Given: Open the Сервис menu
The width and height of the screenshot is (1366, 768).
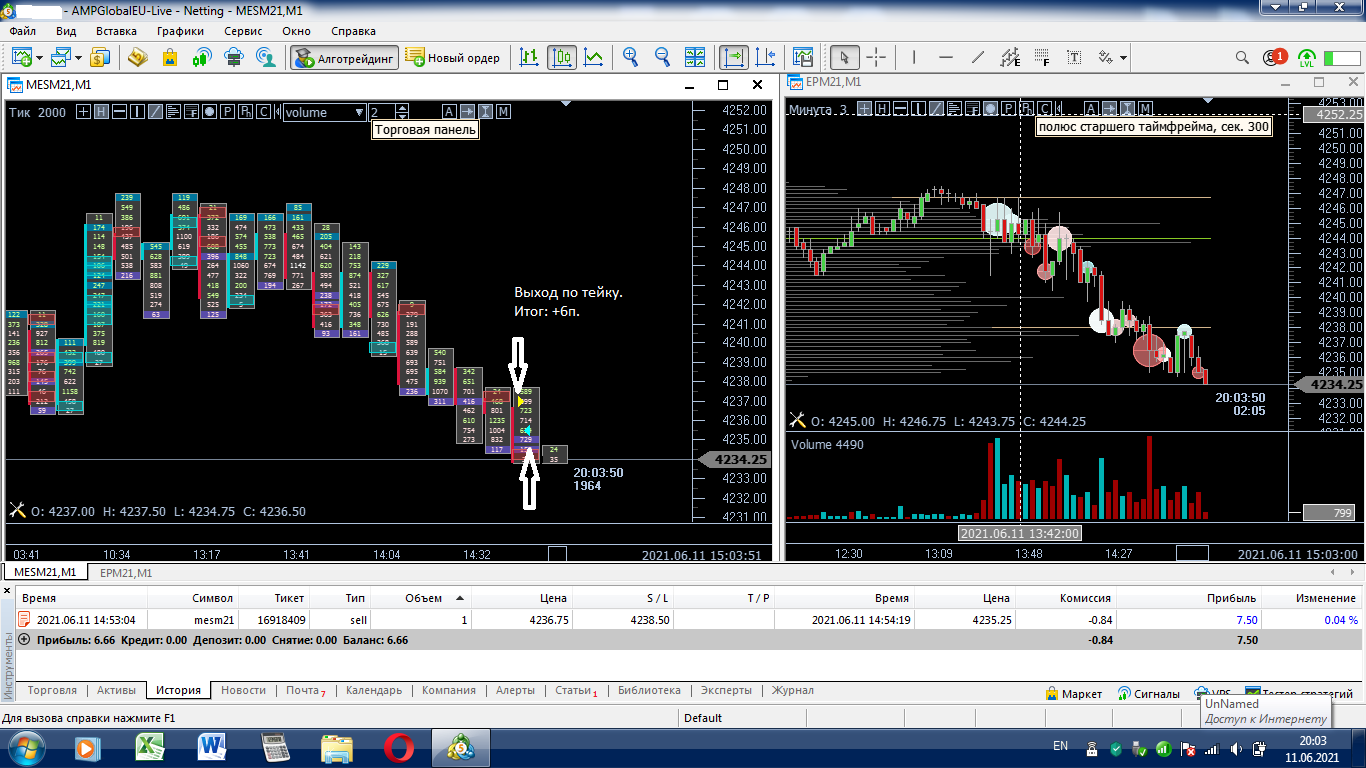Looking at the screenshot, I should coord(243,31).
